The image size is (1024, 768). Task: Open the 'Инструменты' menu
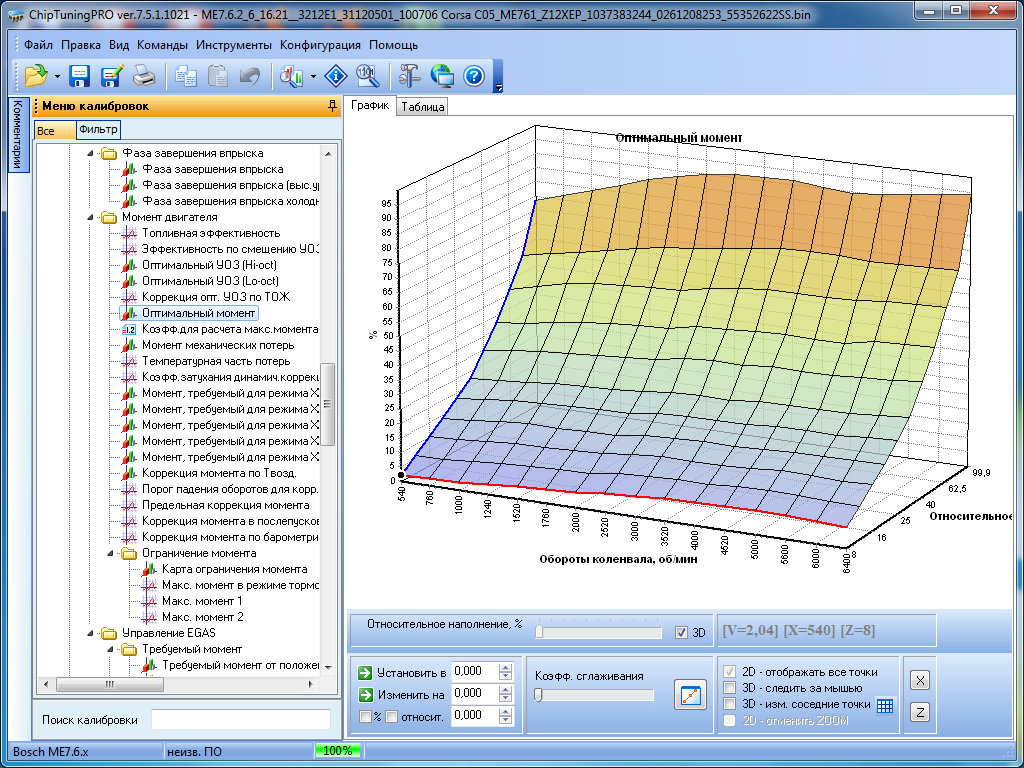click(233, 45)
